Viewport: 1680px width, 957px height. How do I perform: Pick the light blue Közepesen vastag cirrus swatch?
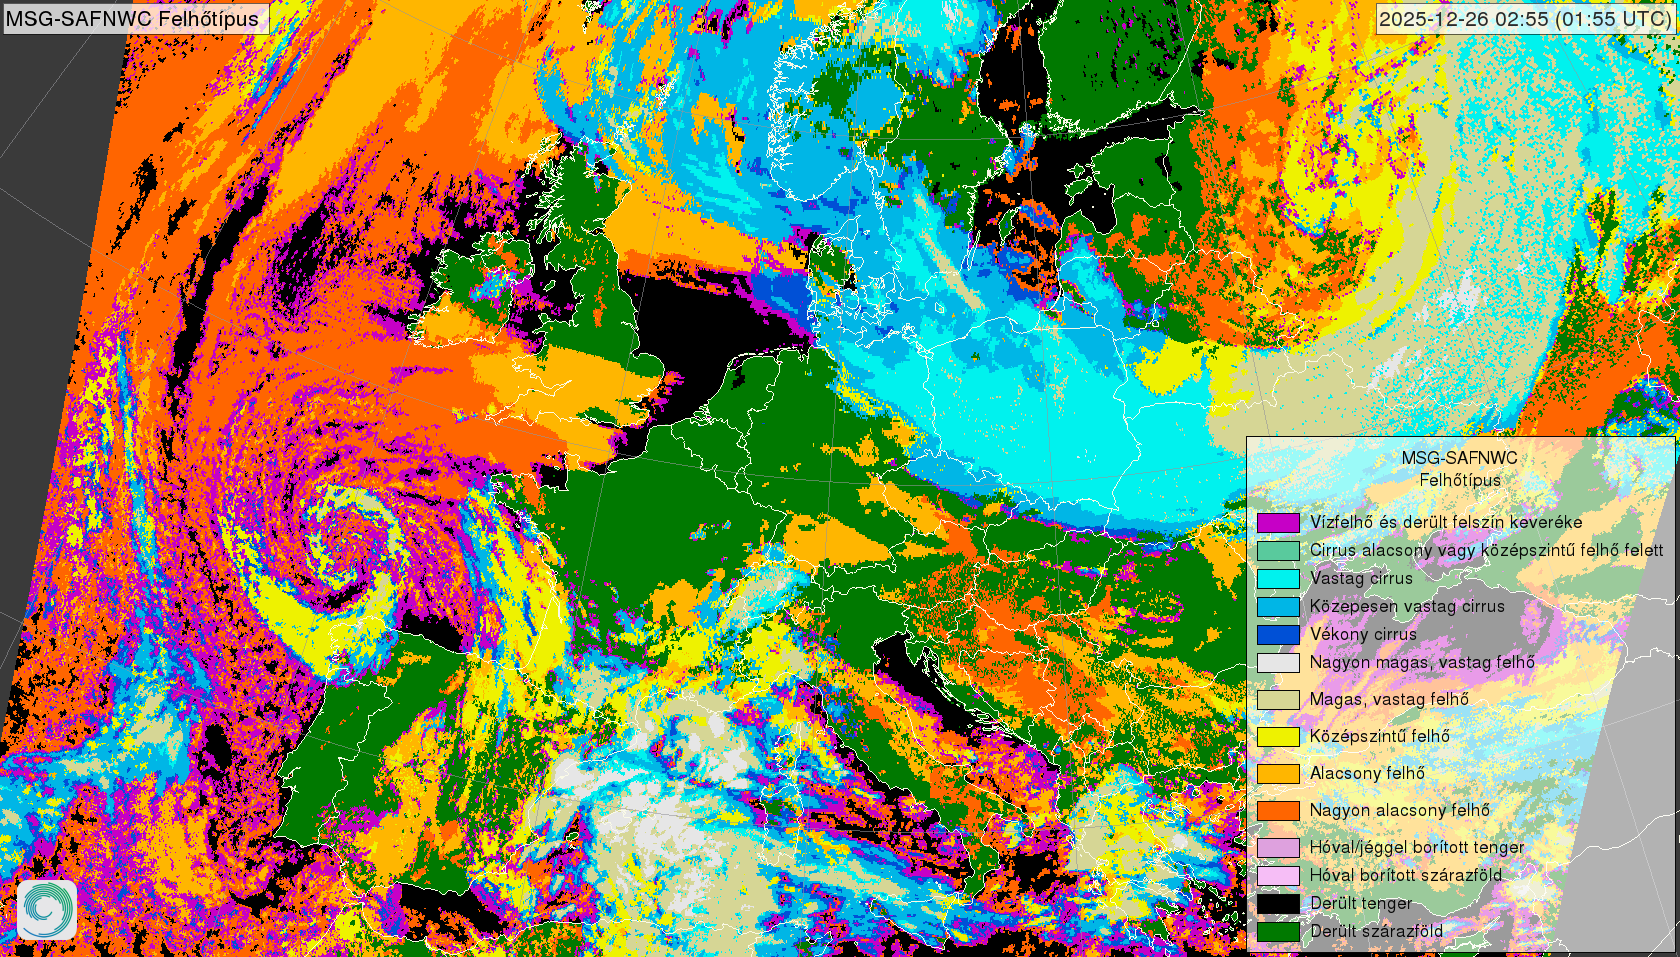pos(1278,606)
